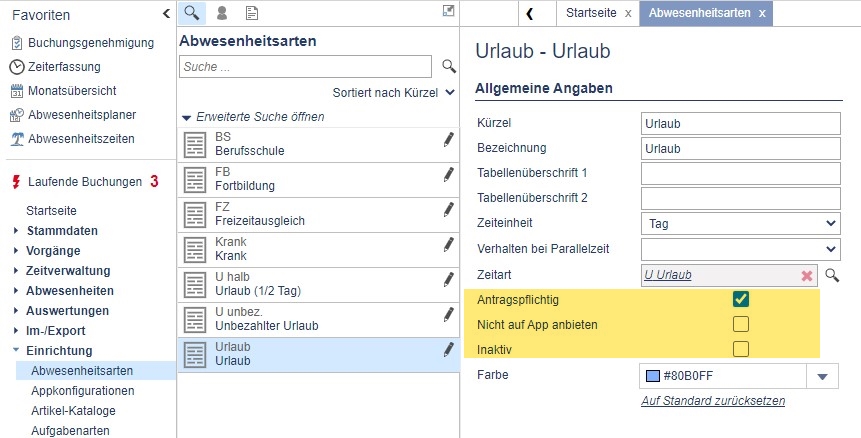Follow the U Urlaub Zeitart link
861x438 pixels.
[x=668, y=275]
